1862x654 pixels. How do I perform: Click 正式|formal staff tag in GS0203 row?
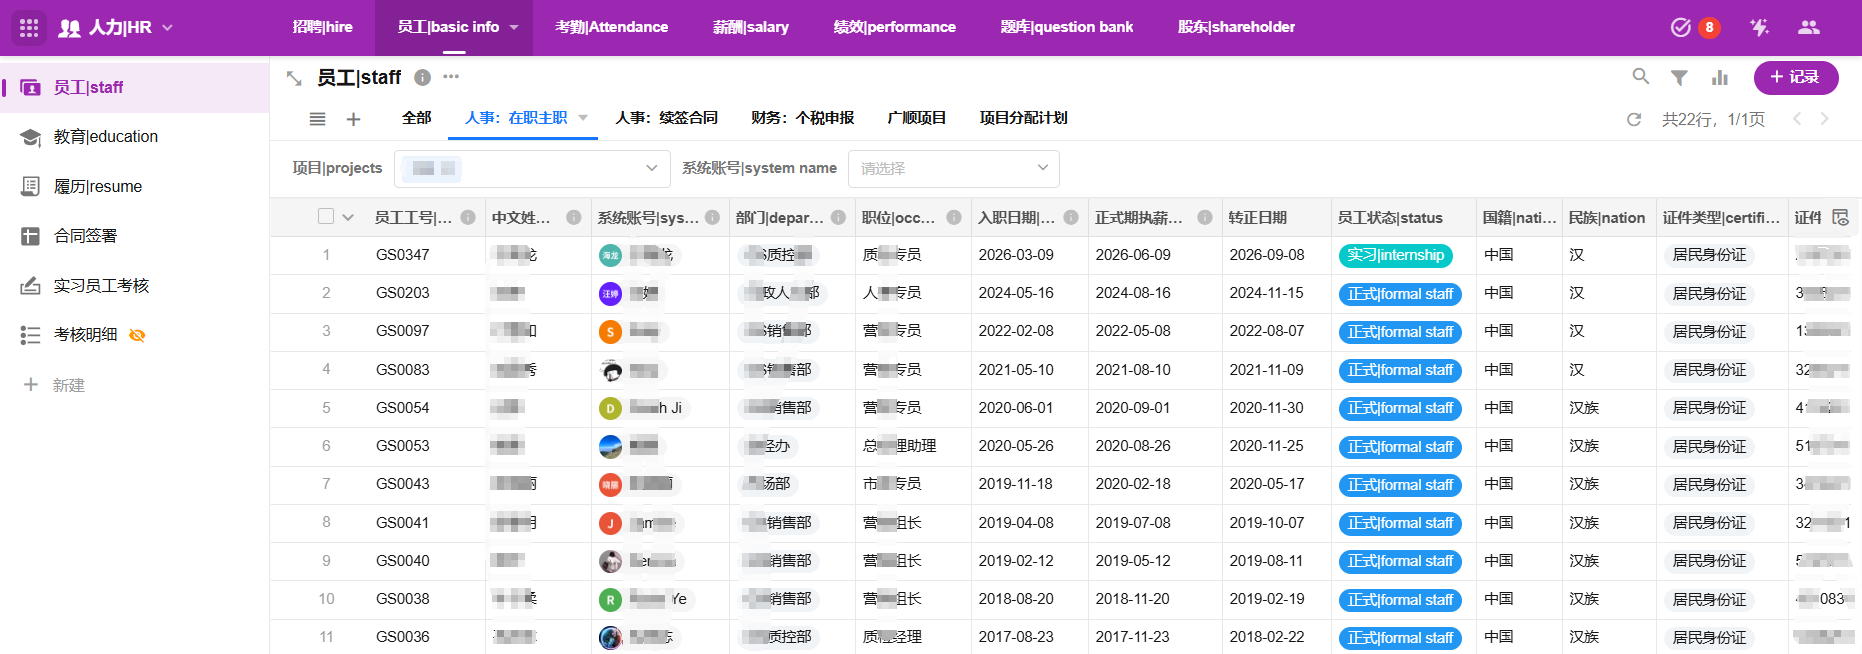(1400, 294)
